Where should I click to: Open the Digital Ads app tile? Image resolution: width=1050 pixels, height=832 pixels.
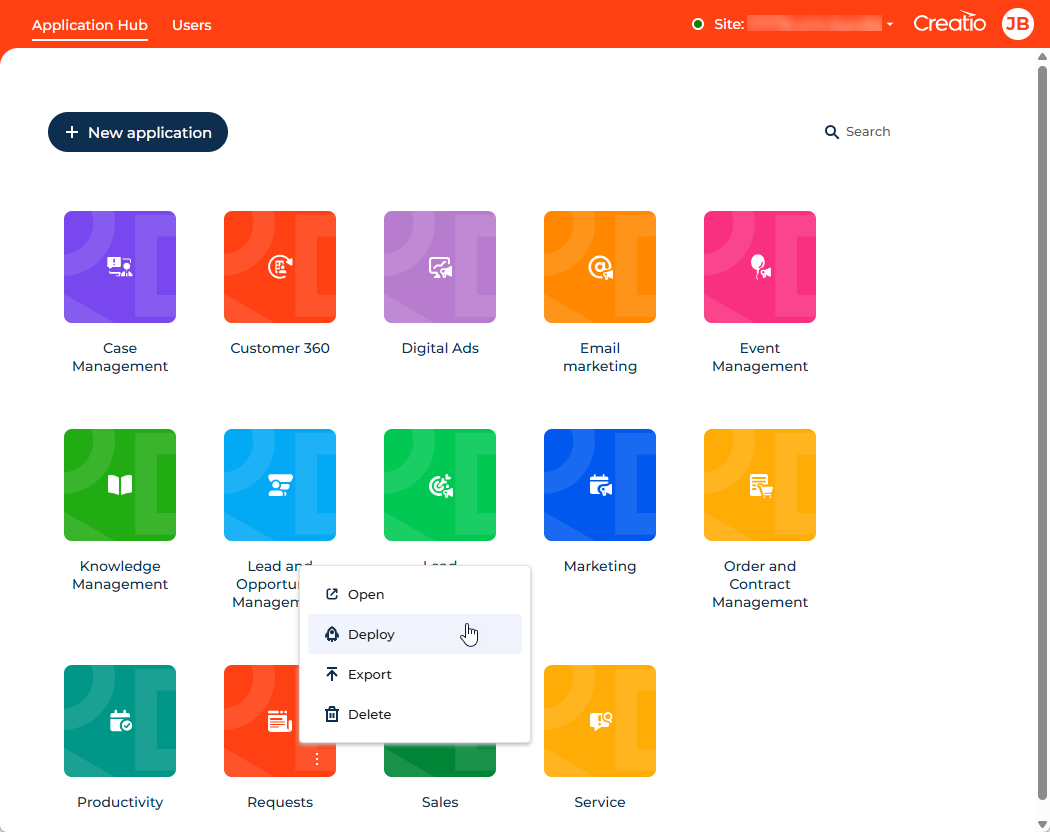click(x=440, y=267)
